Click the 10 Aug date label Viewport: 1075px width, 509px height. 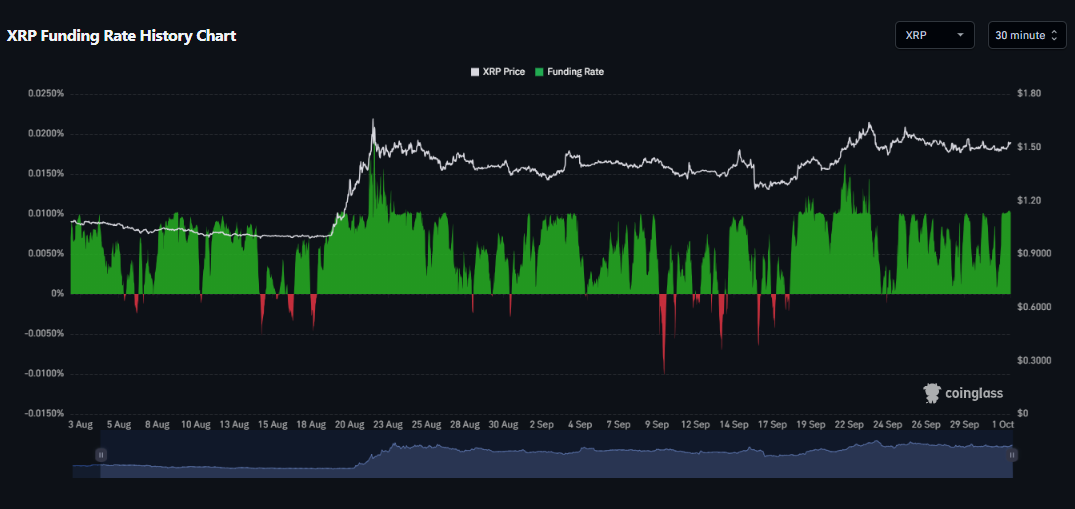tap(195, 425)
